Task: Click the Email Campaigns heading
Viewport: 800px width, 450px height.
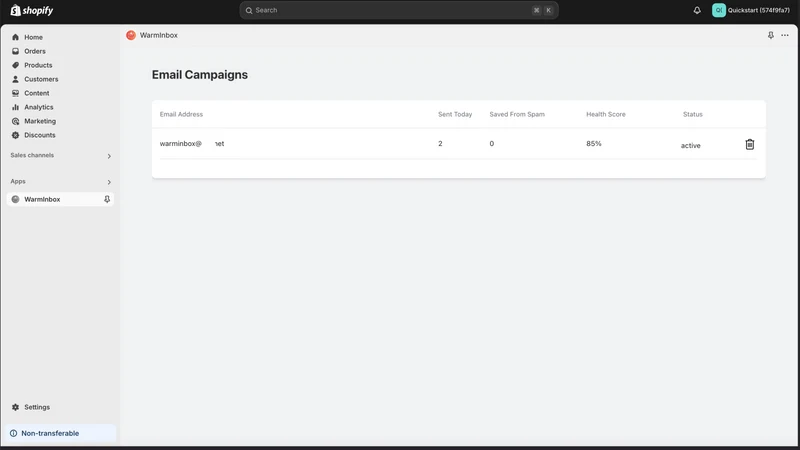Action: (199, 74)
